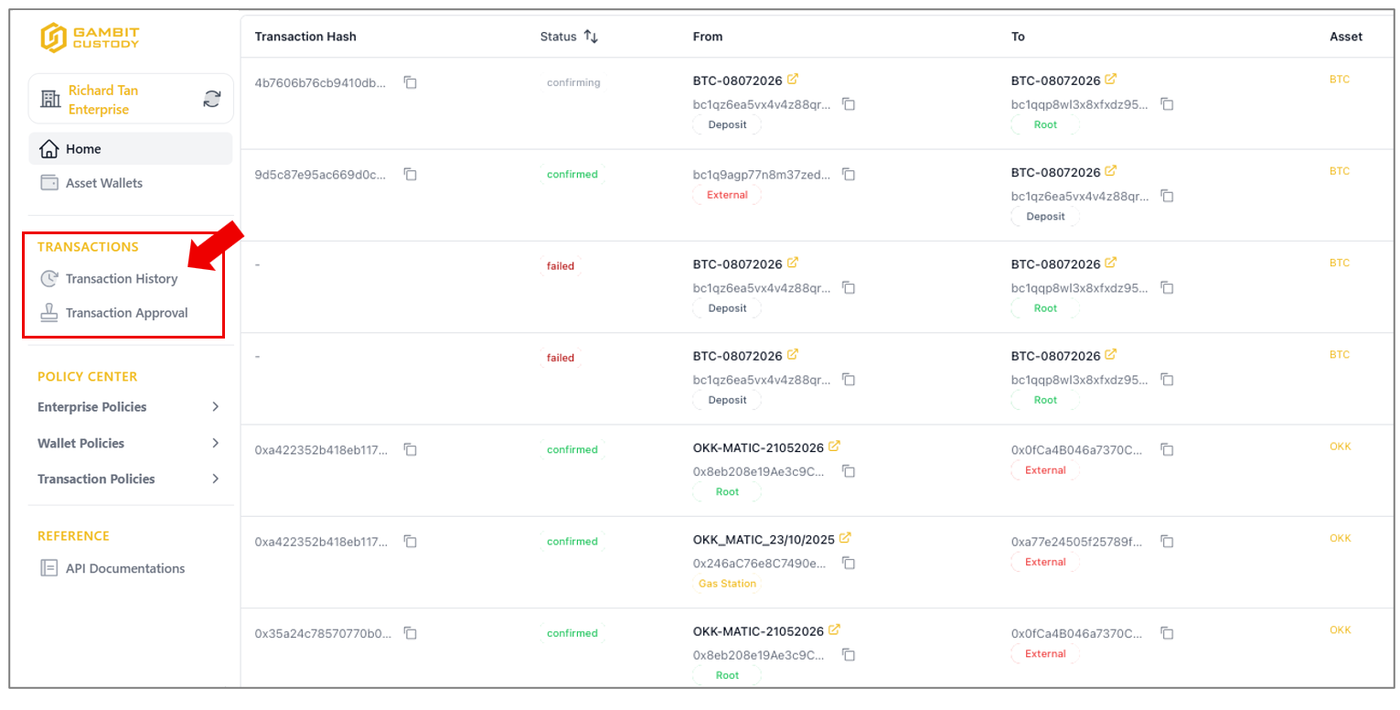This screenshot has width=1400, height=710.
Task: Sort transactions by Status arrows
Action: 591,36
